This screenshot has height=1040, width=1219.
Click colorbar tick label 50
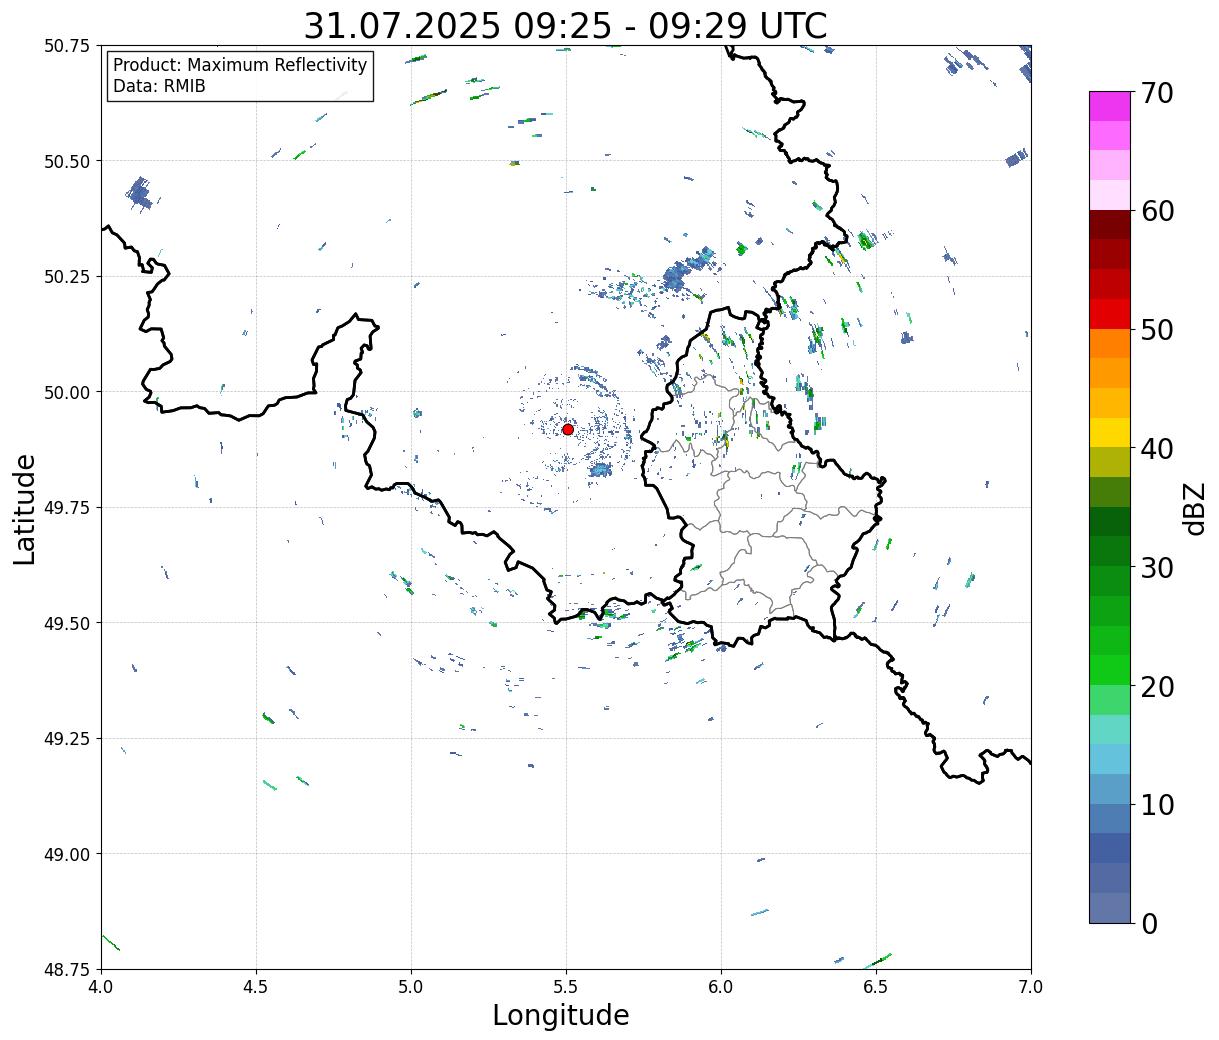tap(1157, 330)
